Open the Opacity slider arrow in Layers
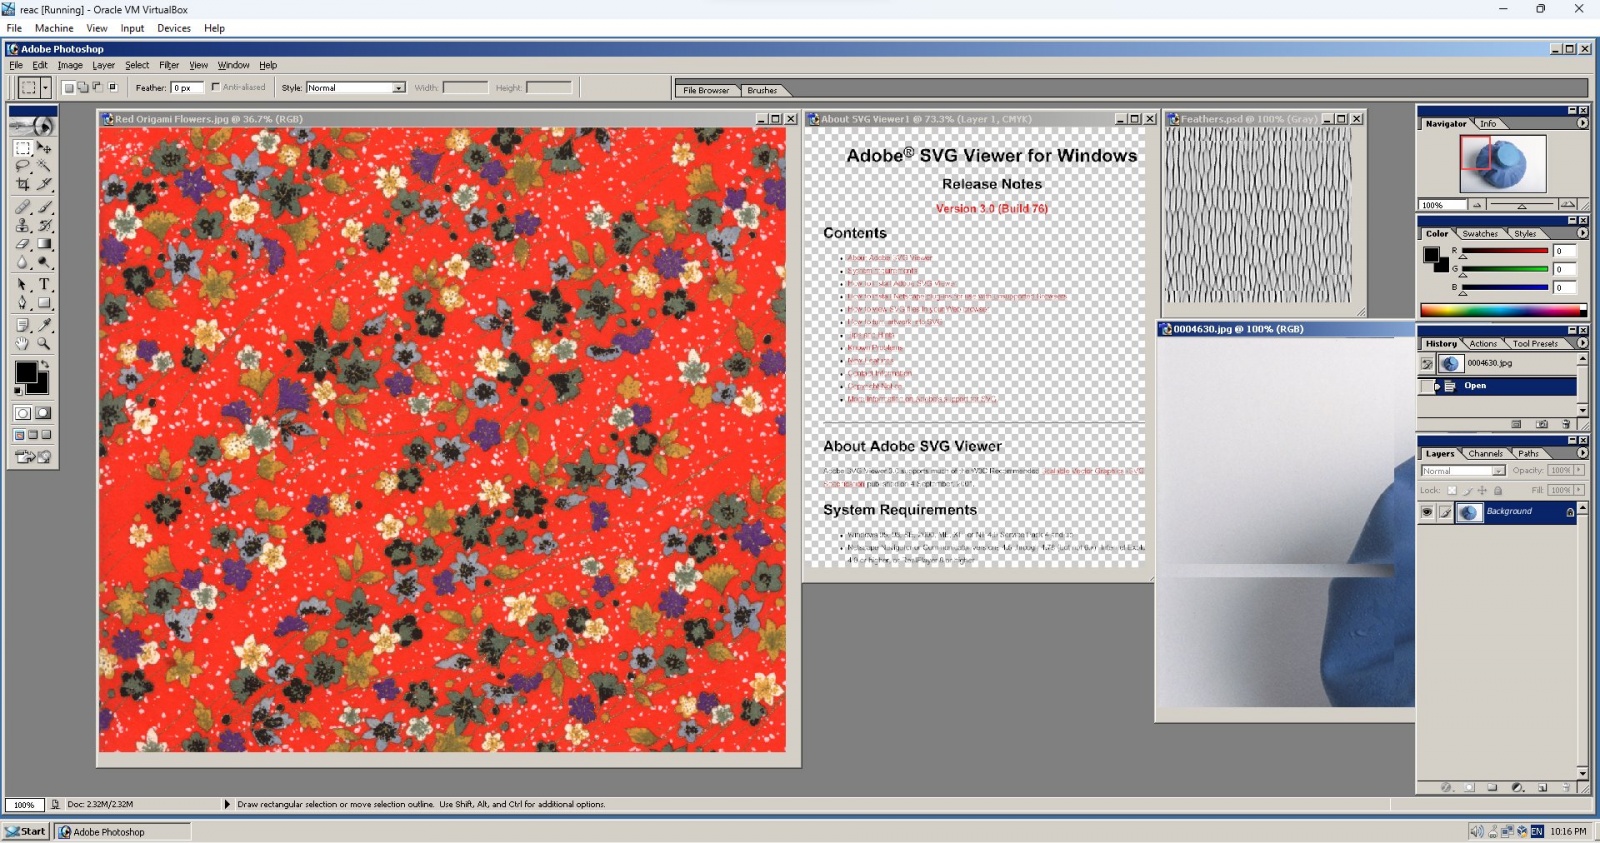 [x=1579, y=470]
